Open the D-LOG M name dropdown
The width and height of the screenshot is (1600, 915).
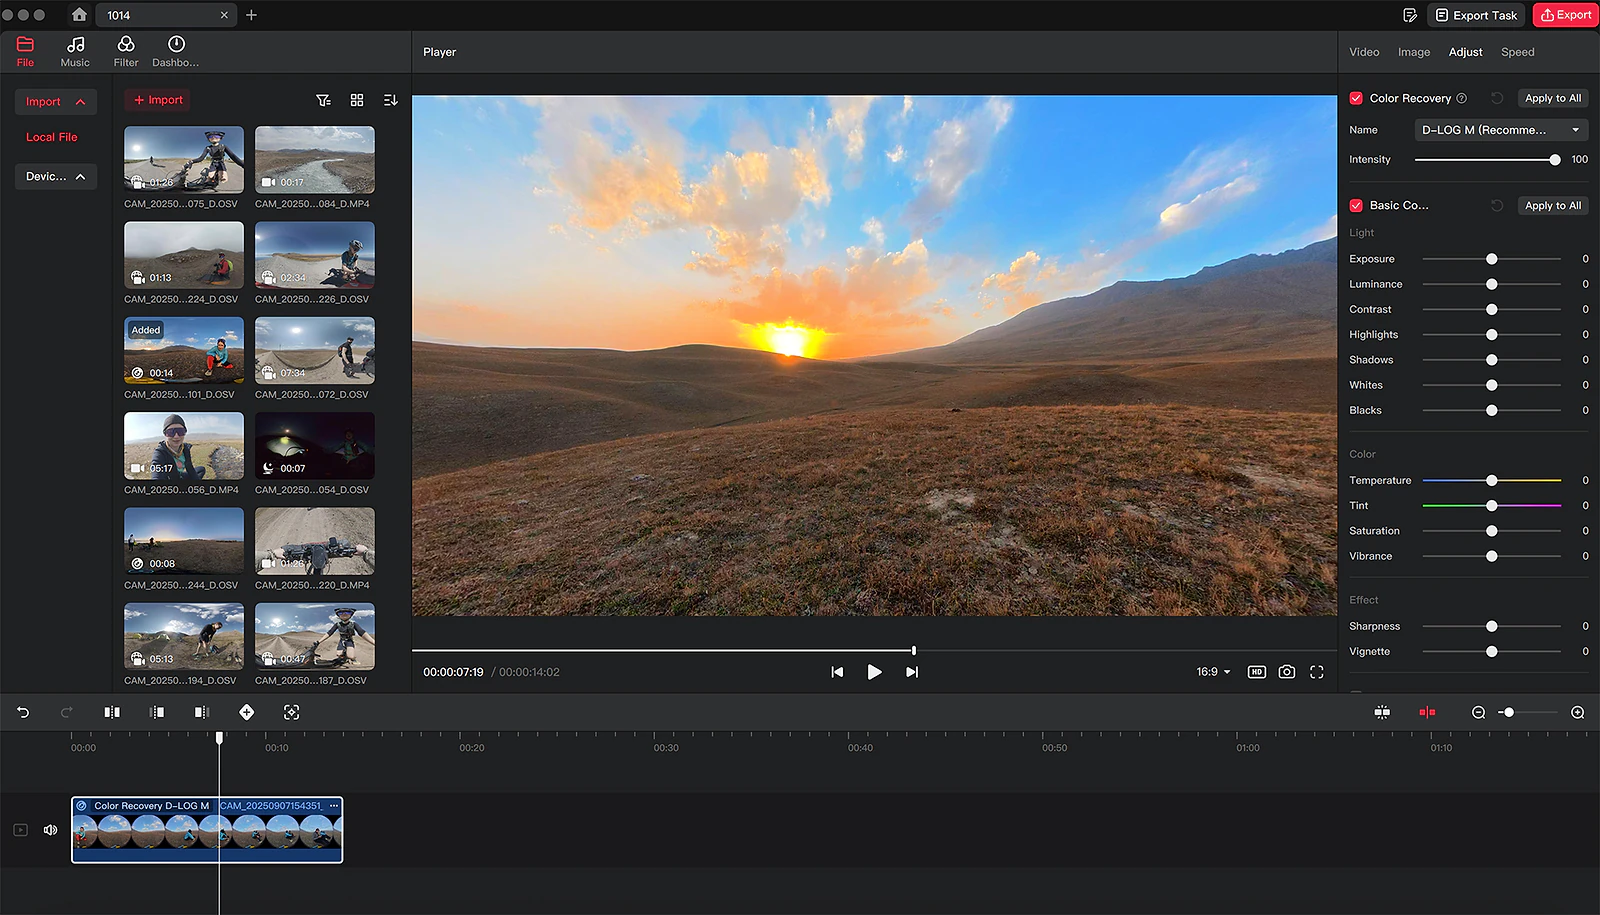pyautogui.click(x=1501, y=130)
